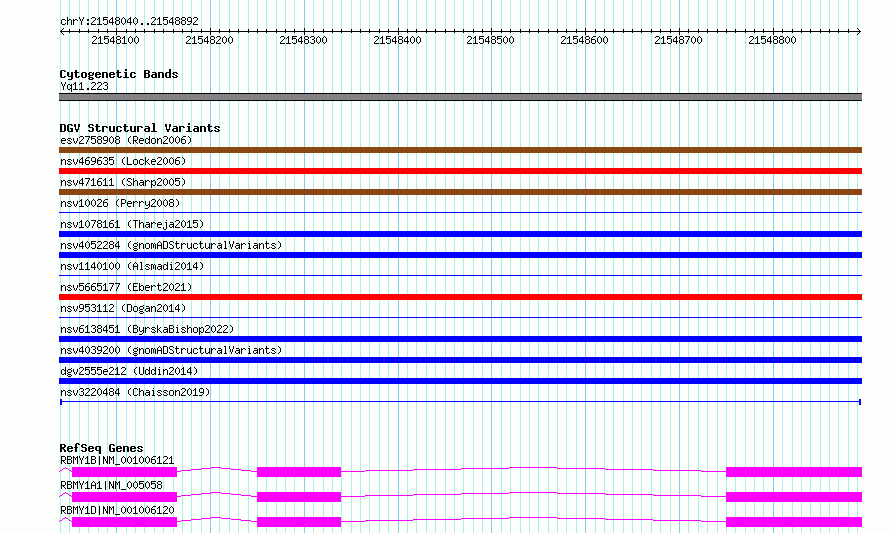Click variant label nsv4039200 (gnomADStructuralVariants)
Viewport: 890px width, 533px height.
[x=171, y=350]
